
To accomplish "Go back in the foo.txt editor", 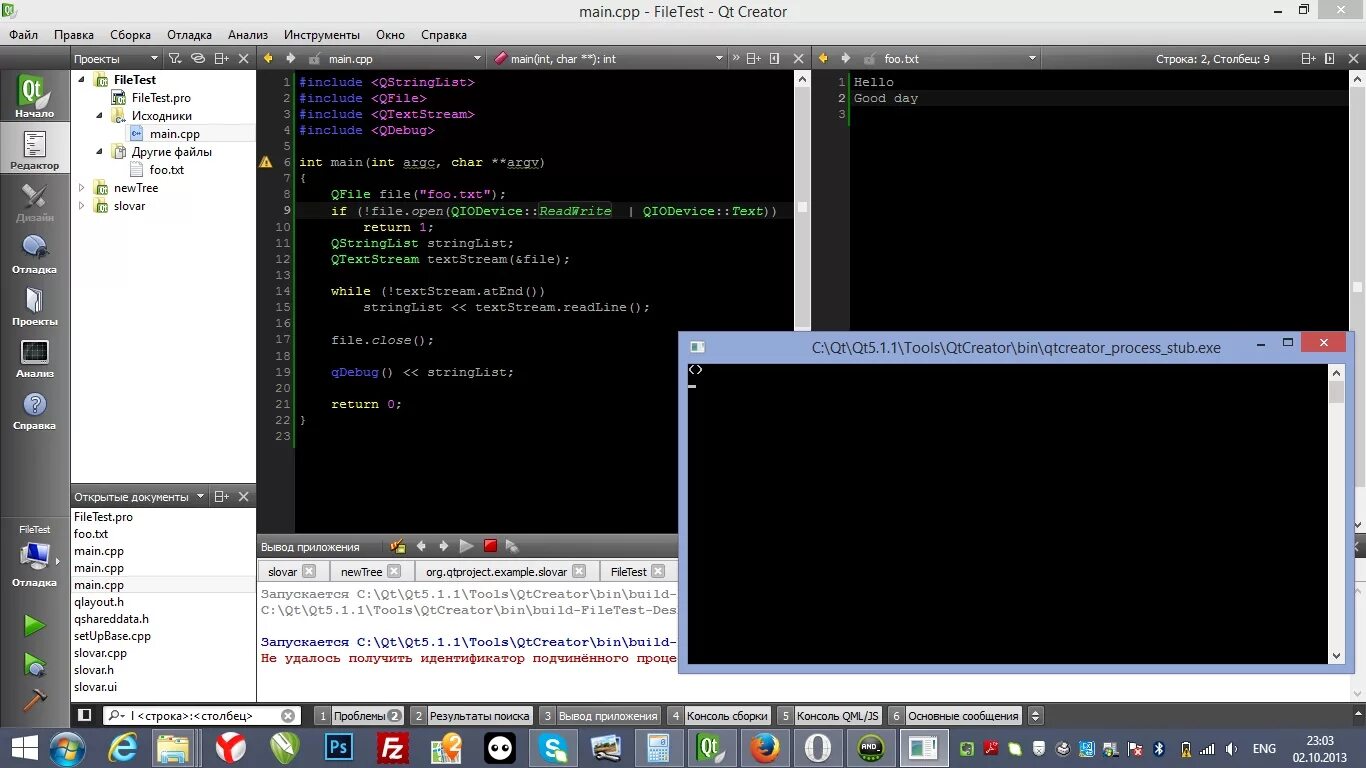I will 824,59.
